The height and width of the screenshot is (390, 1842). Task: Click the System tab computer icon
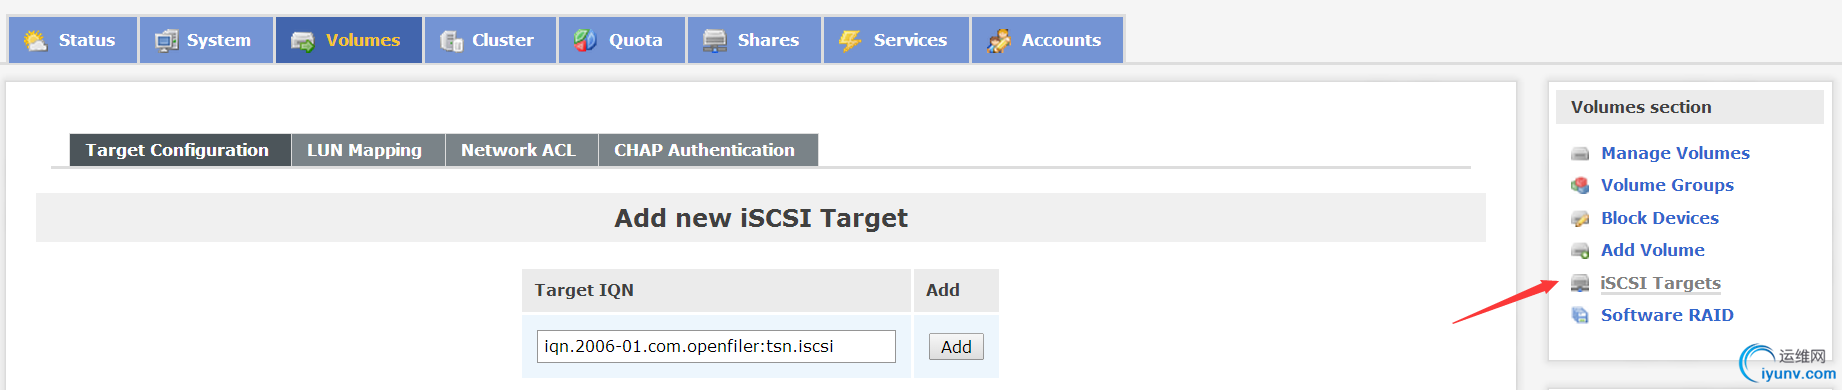tap(166, 41)
